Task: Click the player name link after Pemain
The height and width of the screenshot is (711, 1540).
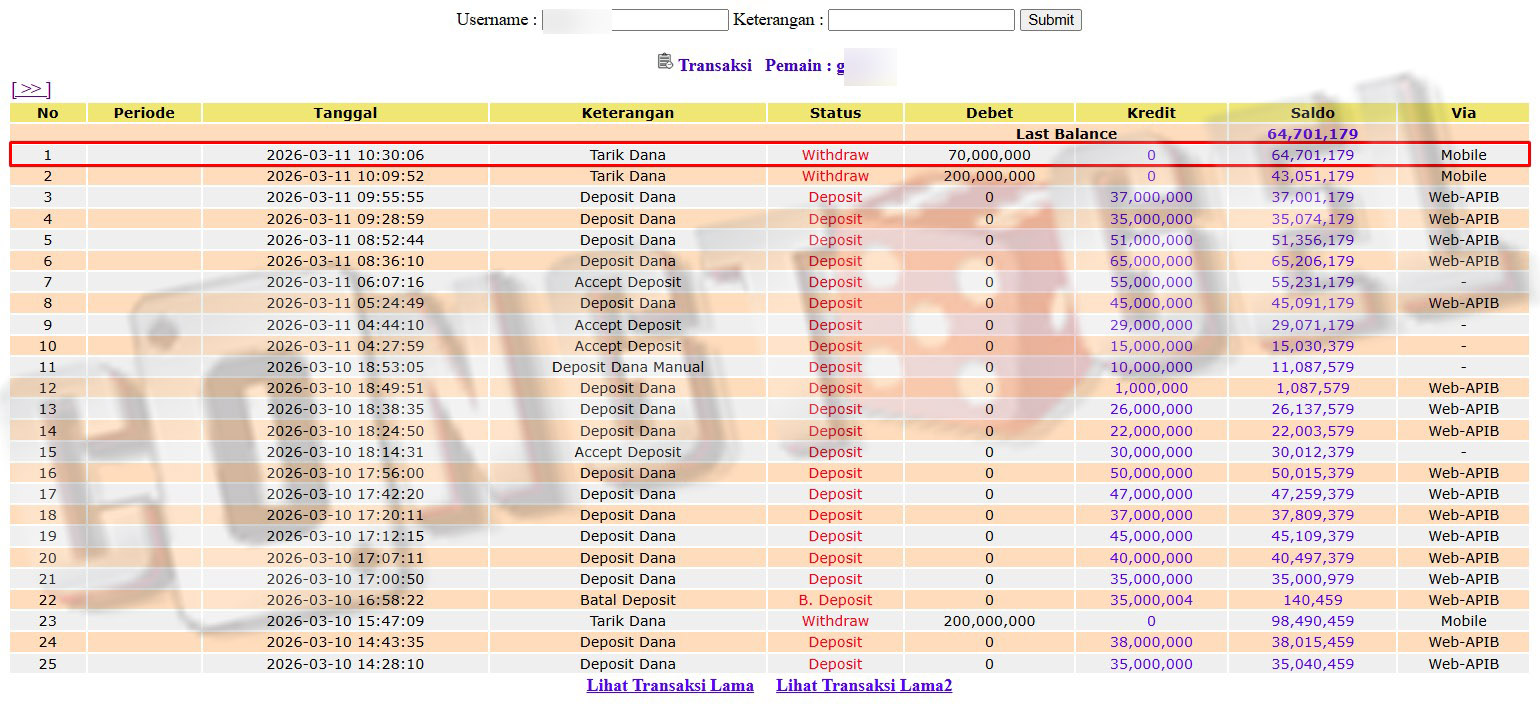Action: 841,66
